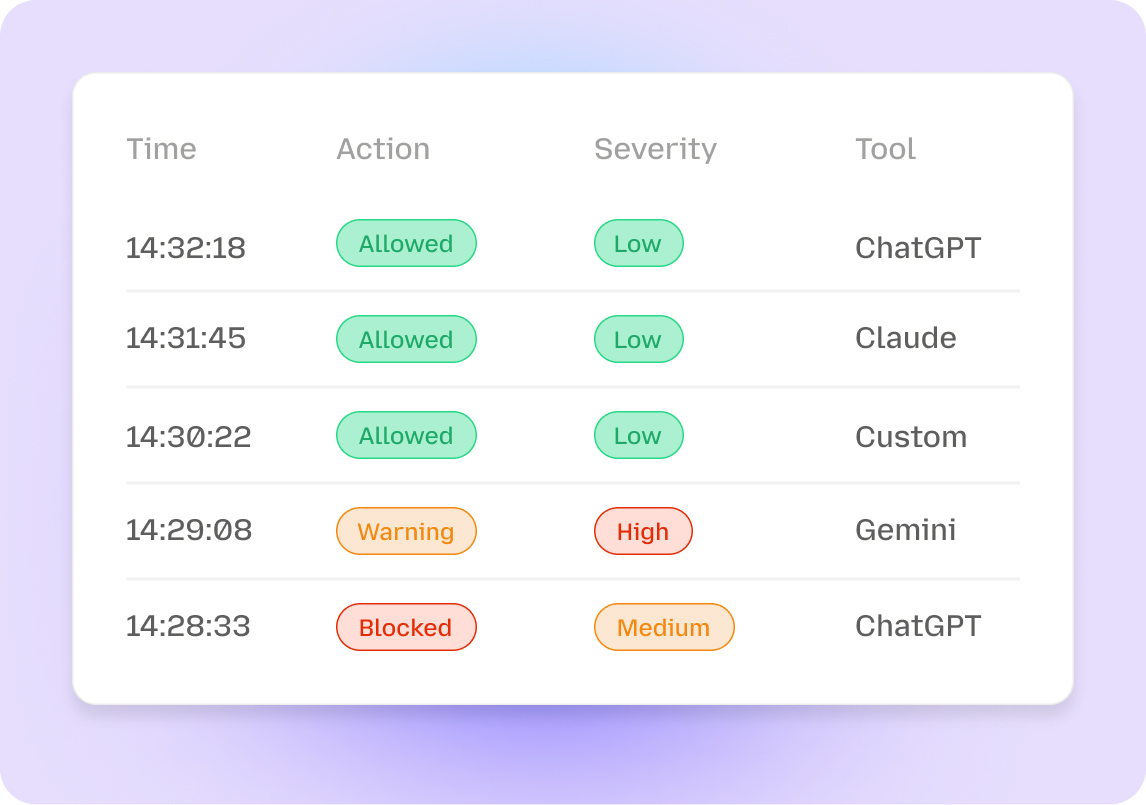Screen dimensions: 1146x805
Task: Click the Low badge in the 14:31:45 row
Action: pyautogui.click(x=638, y=340)
